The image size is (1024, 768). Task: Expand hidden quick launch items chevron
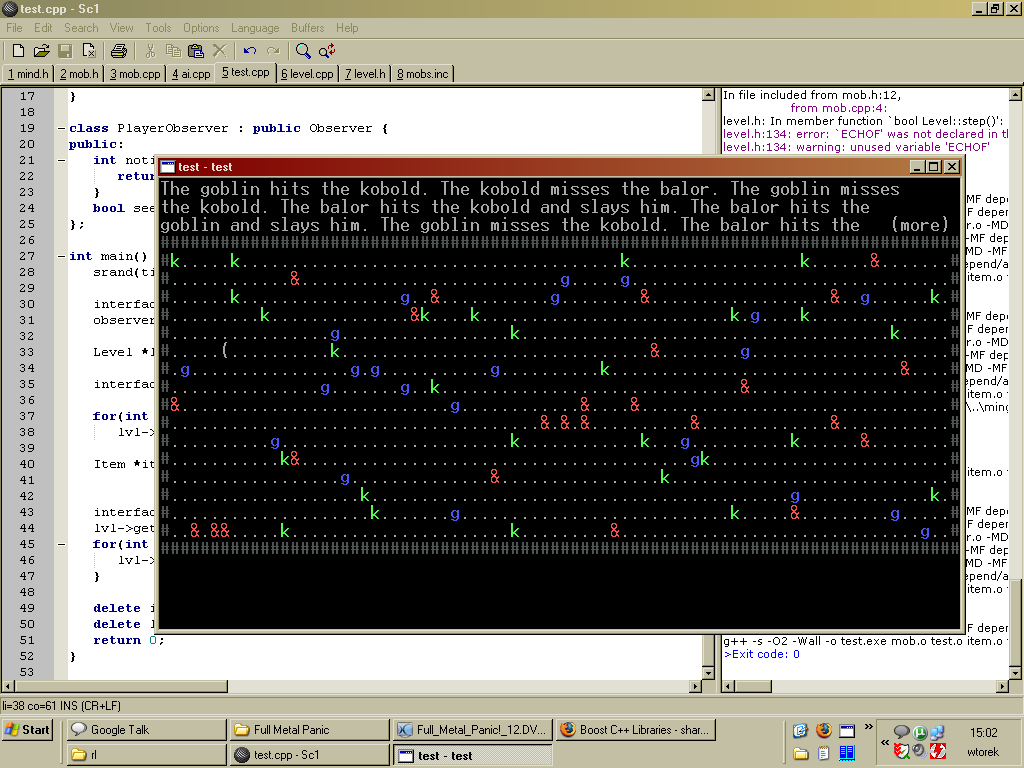point(868,726)
